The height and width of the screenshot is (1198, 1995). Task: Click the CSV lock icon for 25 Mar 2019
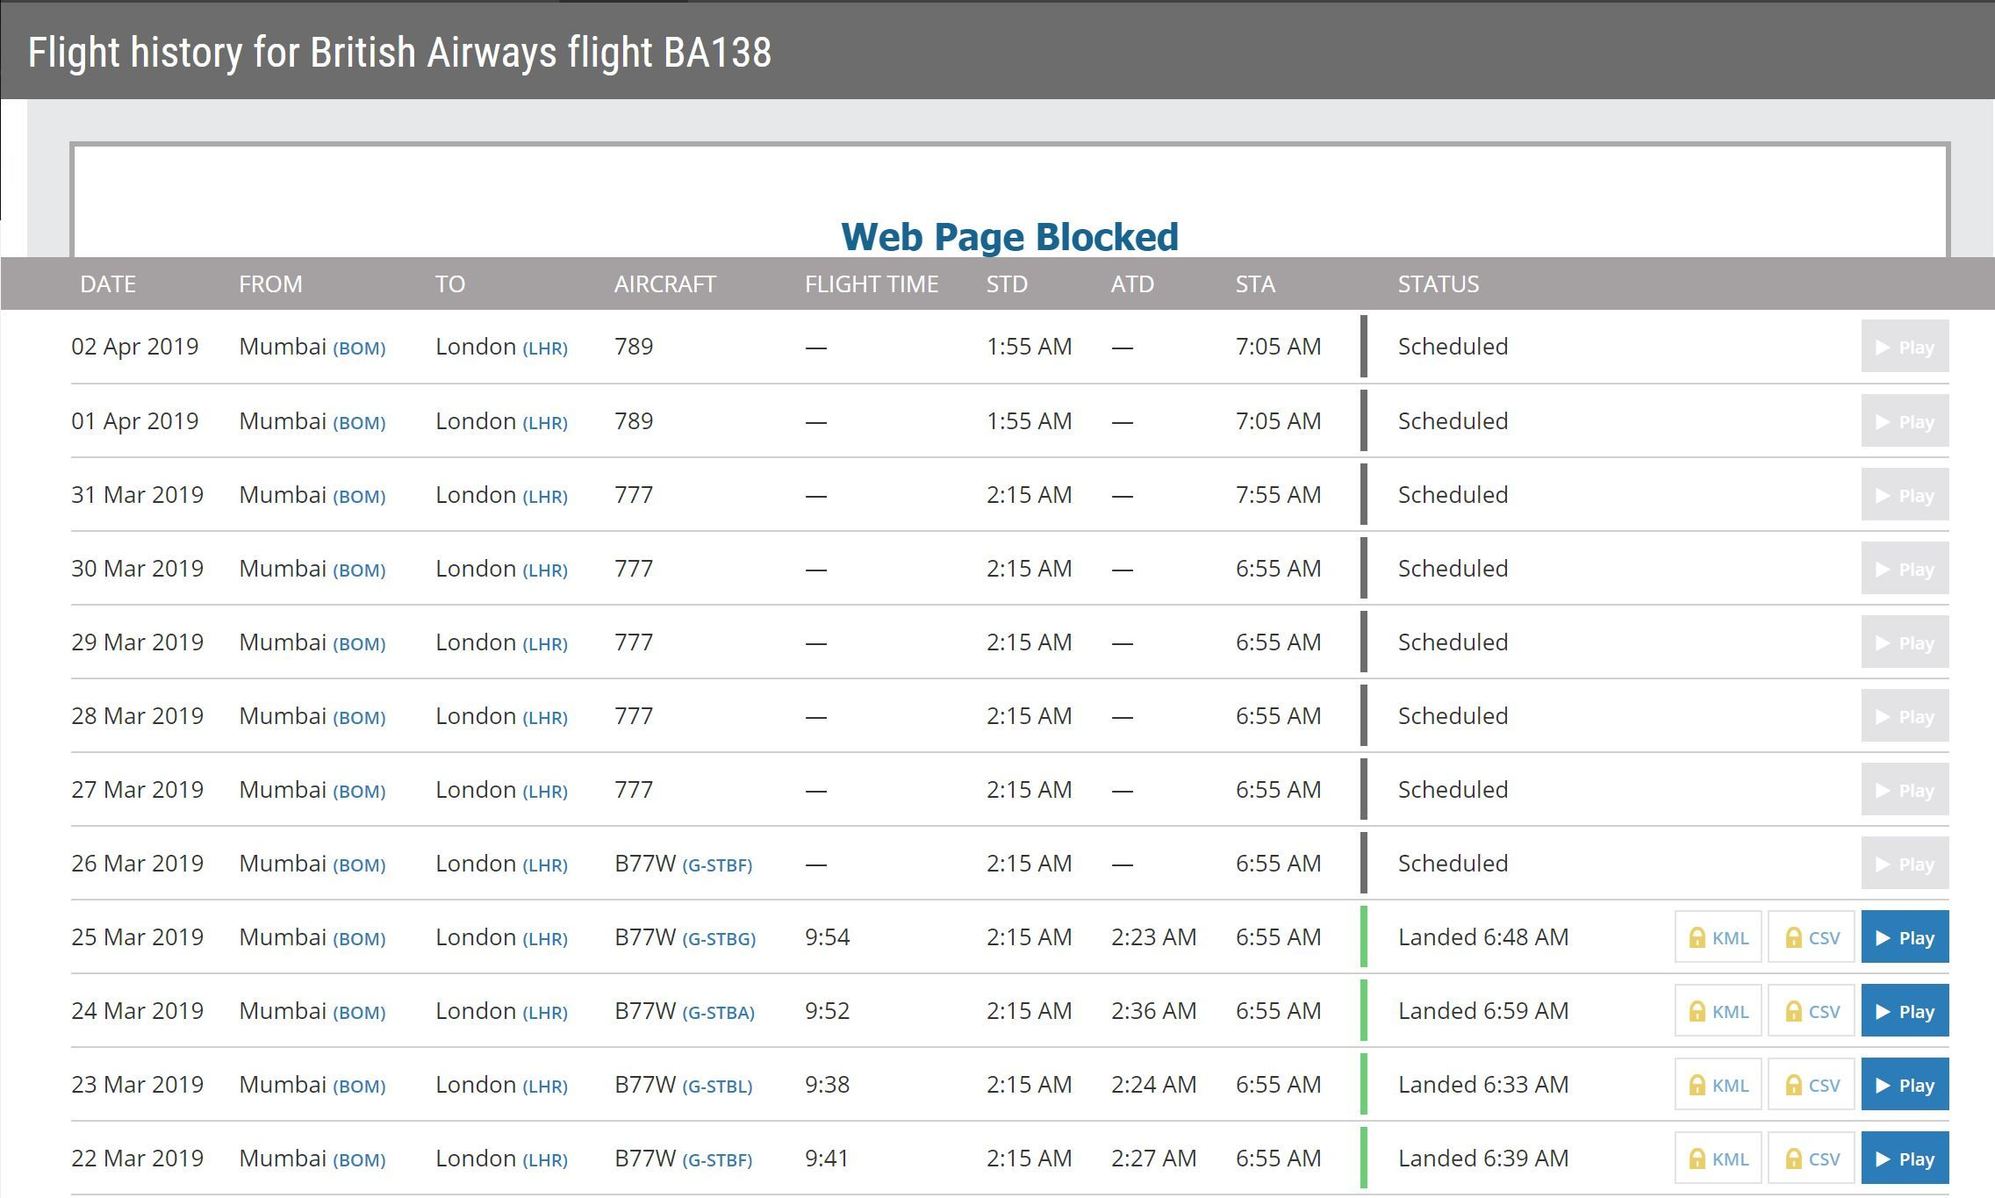pyautogui.click(x=1791, y=937)
